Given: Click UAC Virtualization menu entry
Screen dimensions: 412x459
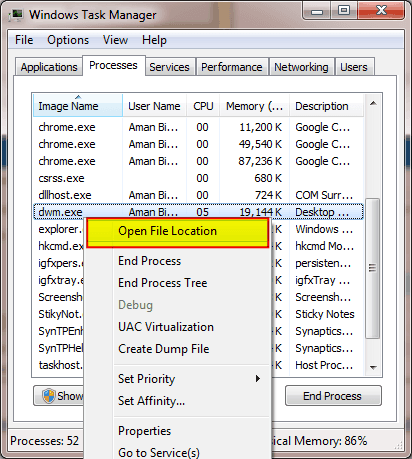Looking at the screenshot, I should (178, 327).
